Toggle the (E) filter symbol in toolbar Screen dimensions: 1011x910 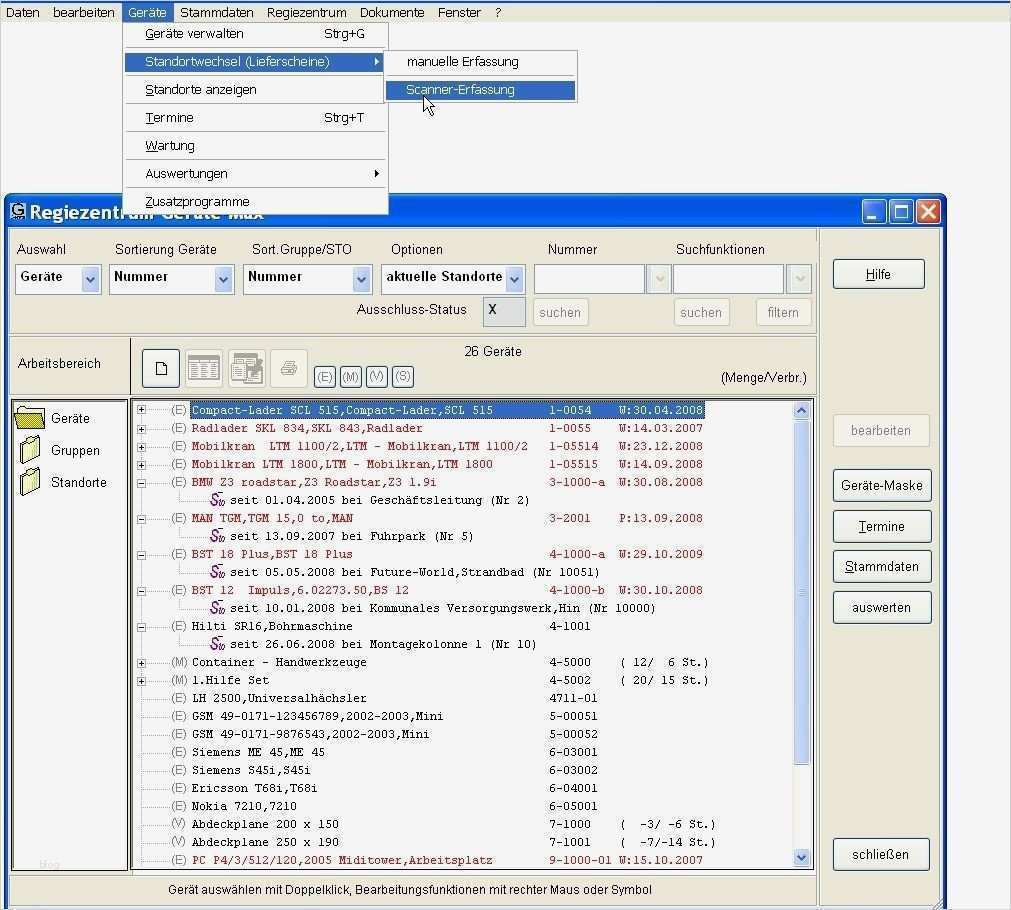point(325,377)
